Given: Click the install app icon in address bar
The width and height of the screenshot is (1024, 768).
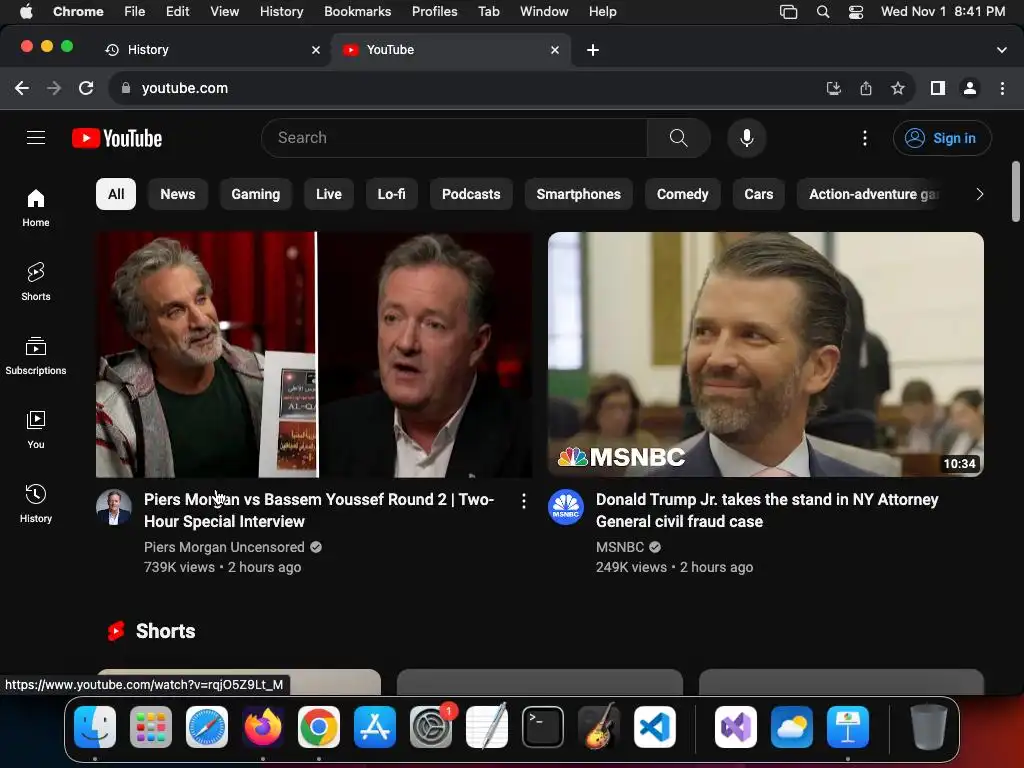Looking at the screenshot, I should (x=833, y=88).
